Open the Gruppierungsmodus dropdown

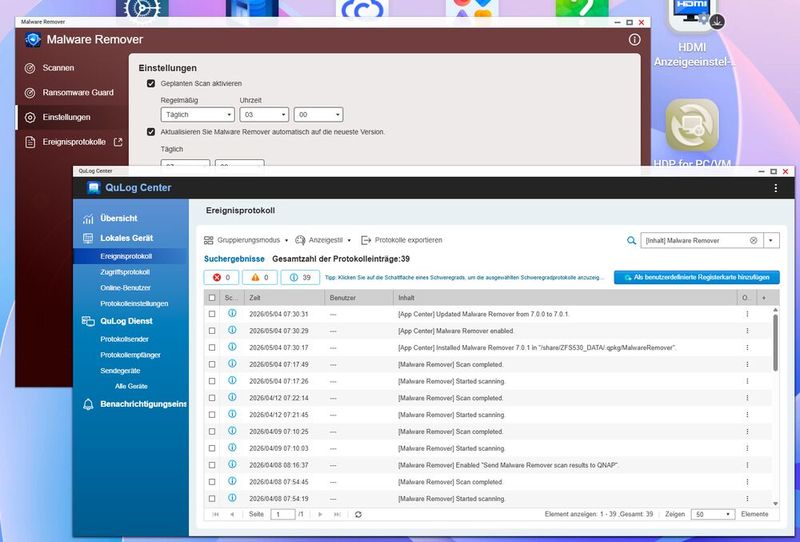pyautogui.click(x=246, y=240)
